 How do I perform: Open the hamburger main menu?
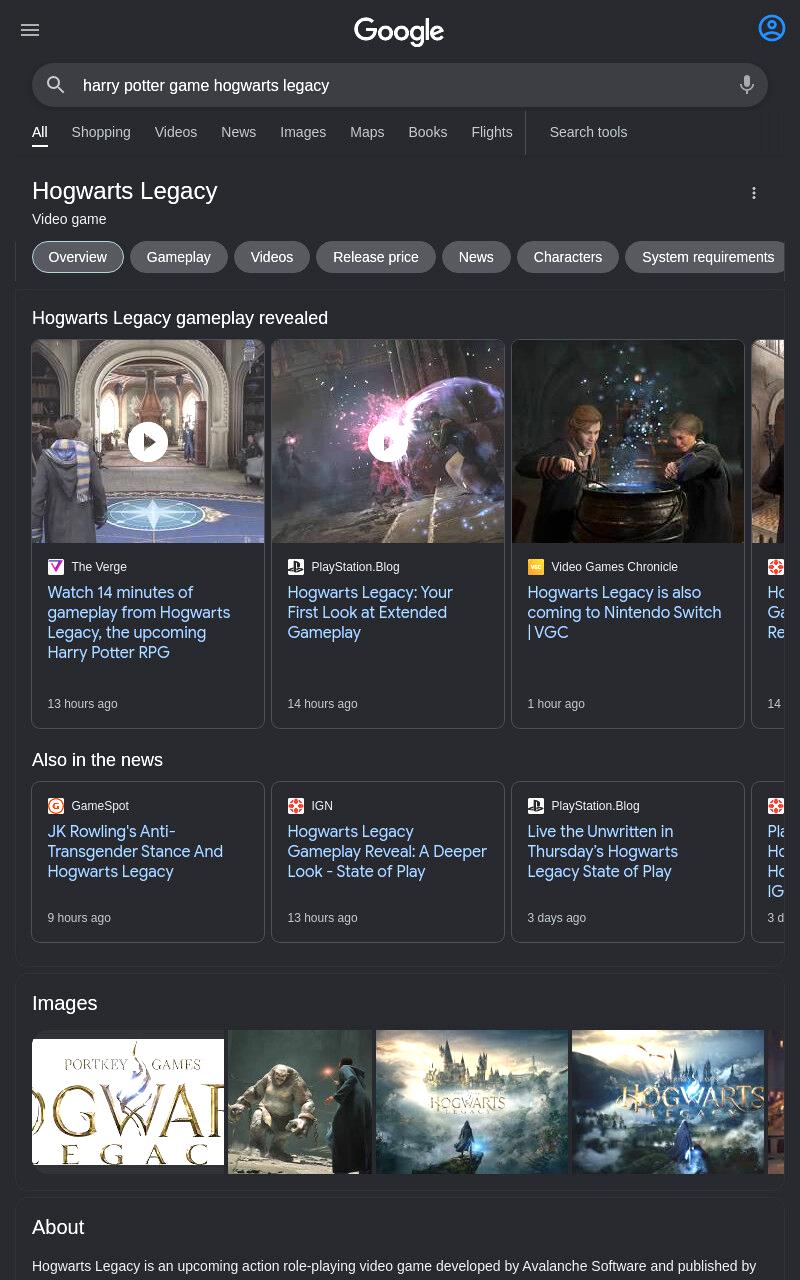(30, 30)
